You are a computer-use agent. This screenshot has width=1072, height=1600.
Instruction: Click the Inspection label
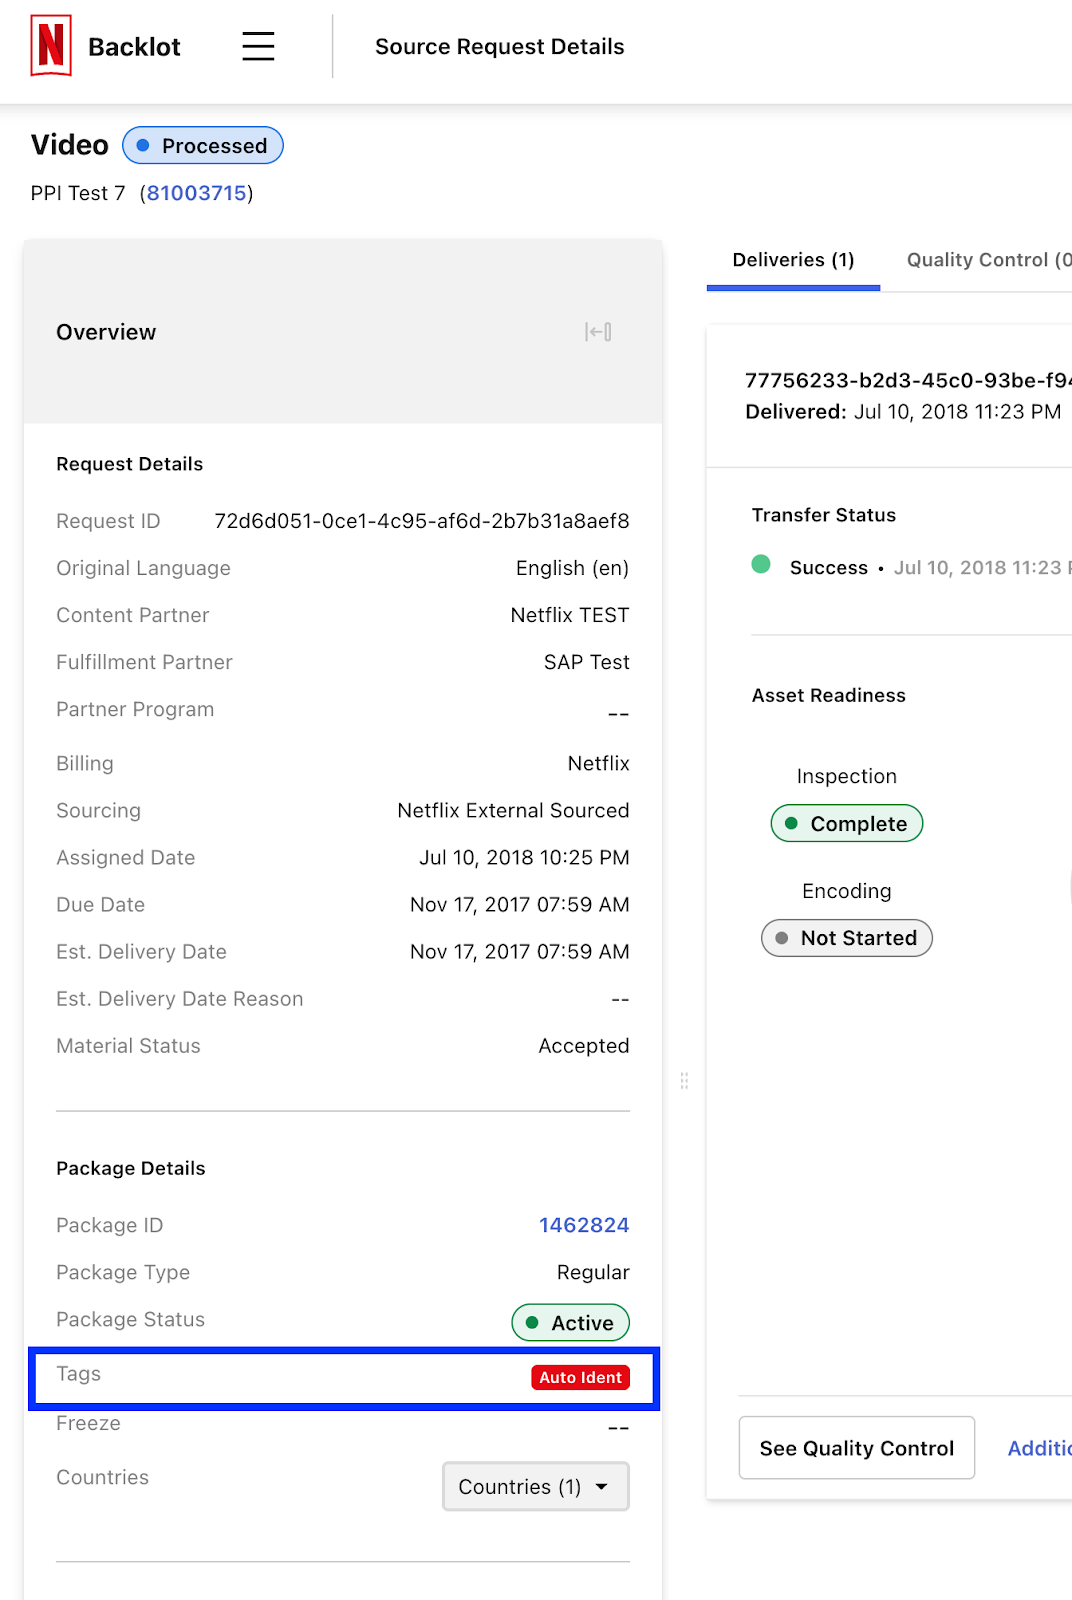(x=847, y=776)
